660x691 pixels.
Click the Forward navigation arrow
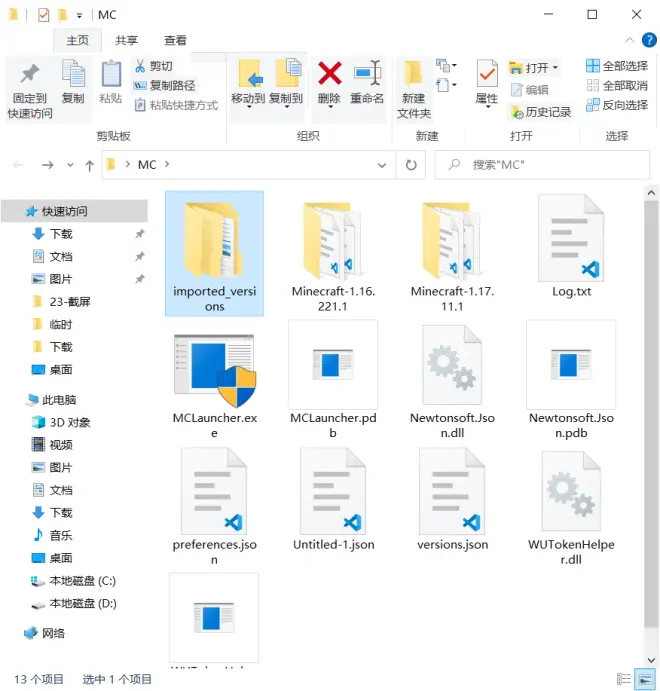point(48,165)
